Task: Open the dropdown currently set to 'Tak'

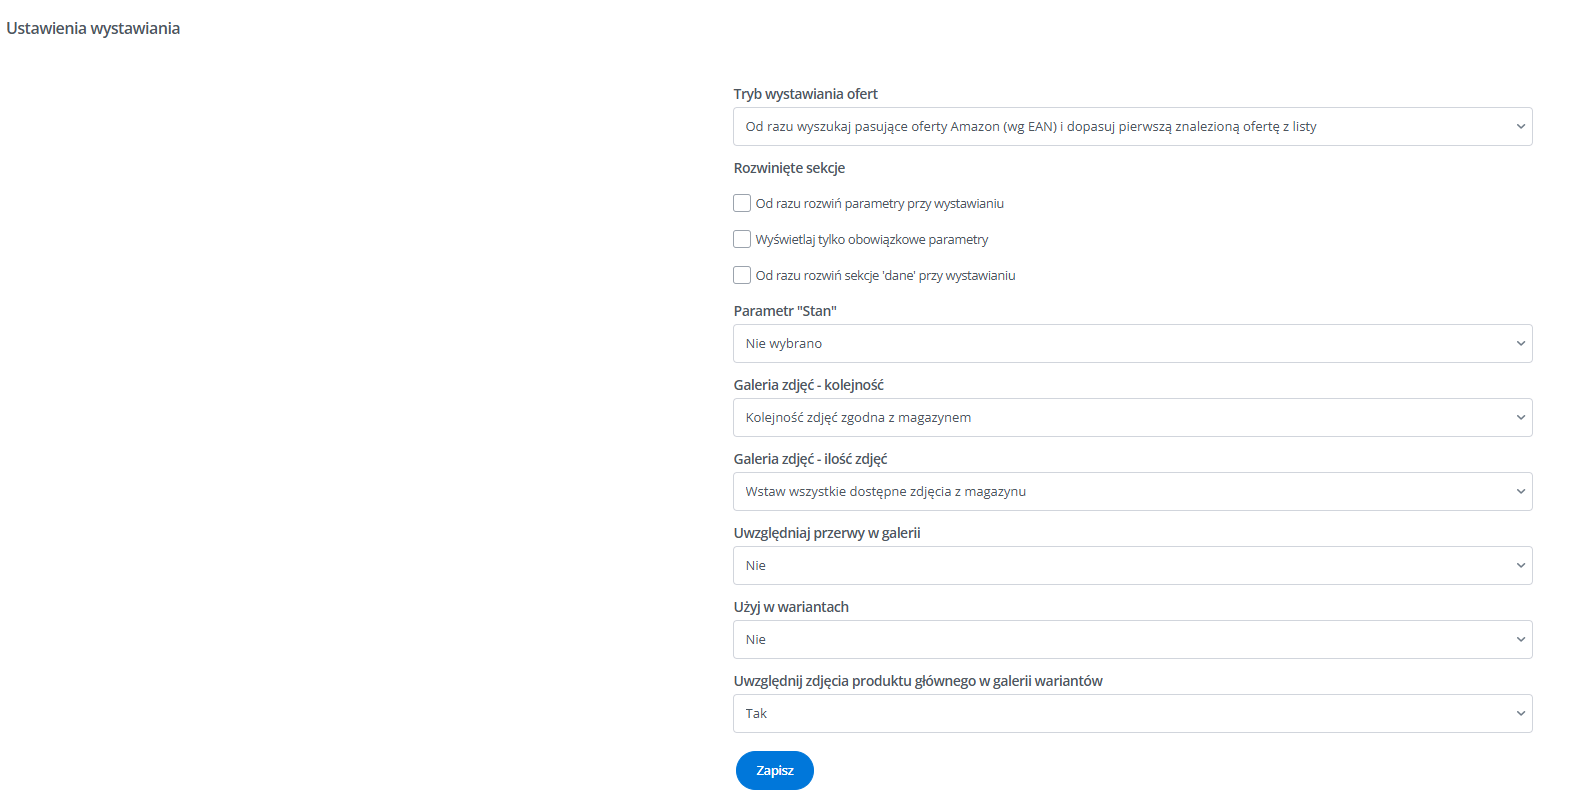Action: 1132,714
